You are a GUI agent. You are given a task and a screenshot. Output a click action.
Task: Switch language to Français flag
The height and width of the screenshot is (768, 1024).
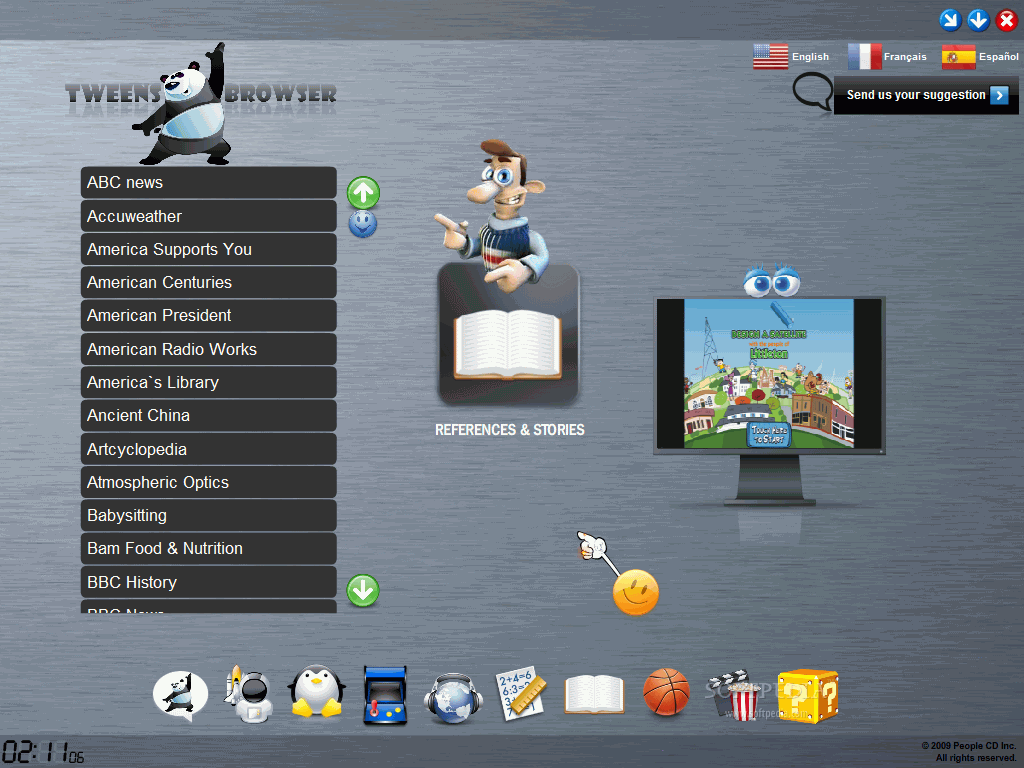865,56
